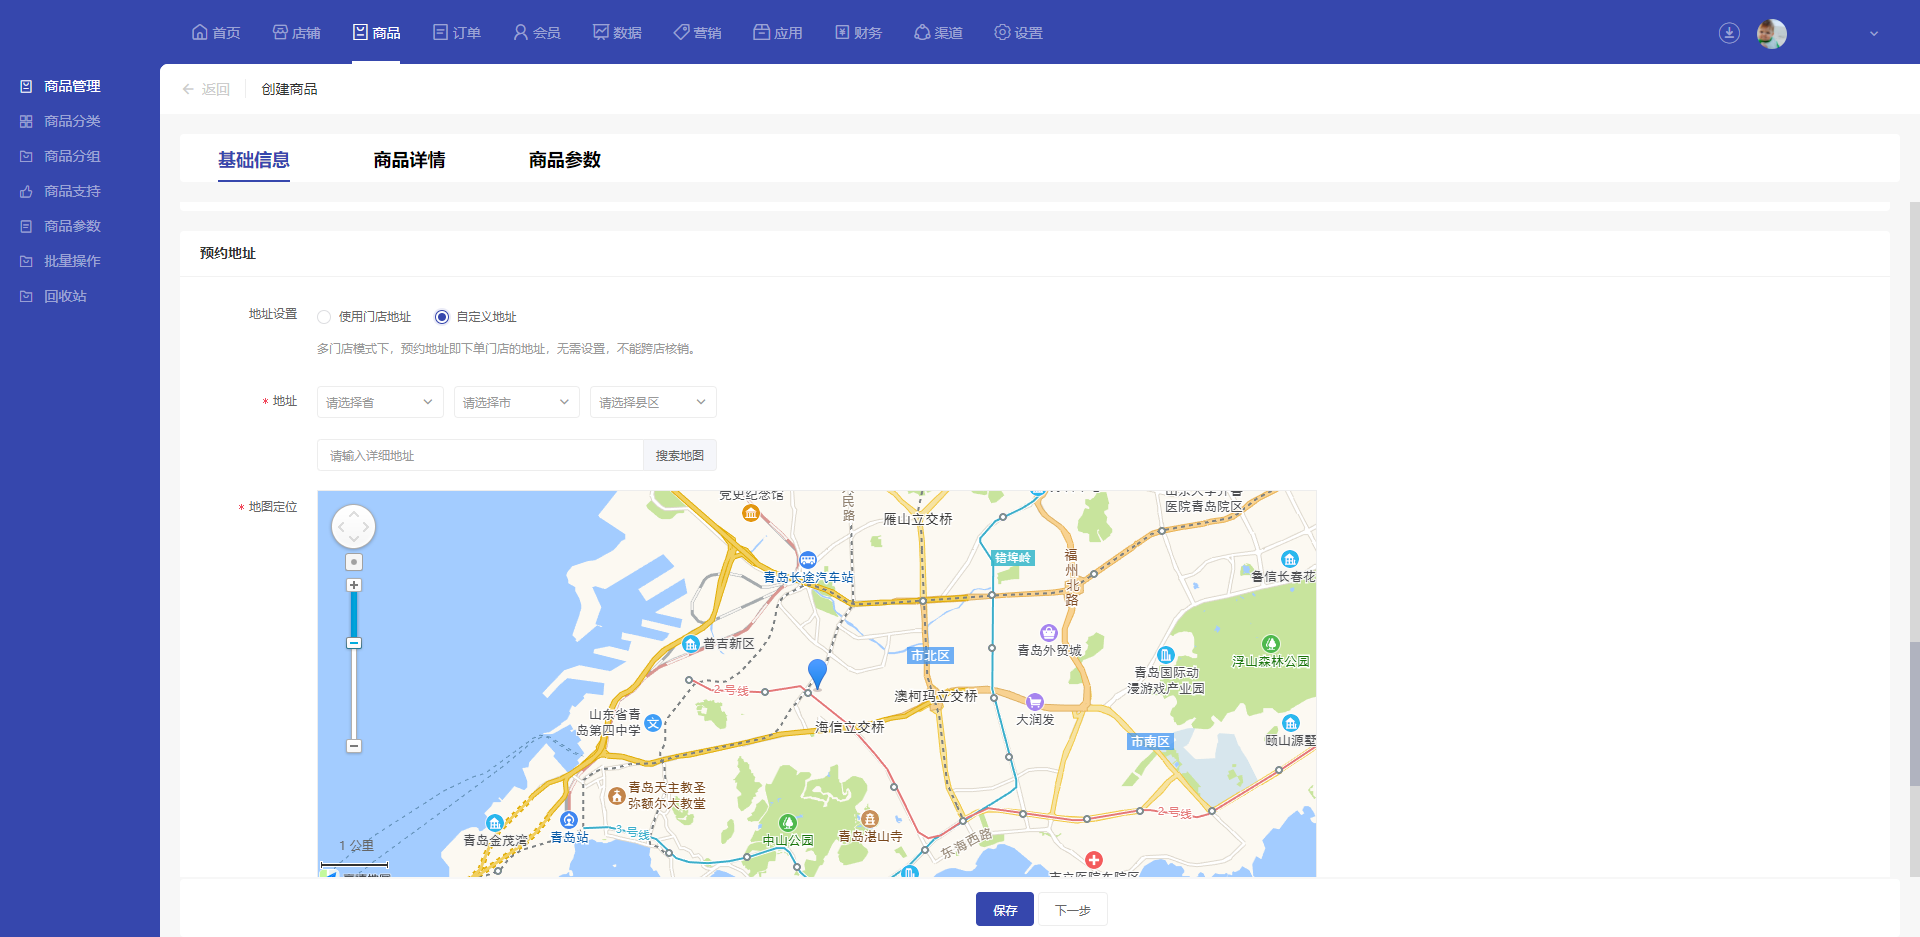Click the 请输入详细地址 input field
This screenshot has height=937, width=1920.
coord(480,455)
